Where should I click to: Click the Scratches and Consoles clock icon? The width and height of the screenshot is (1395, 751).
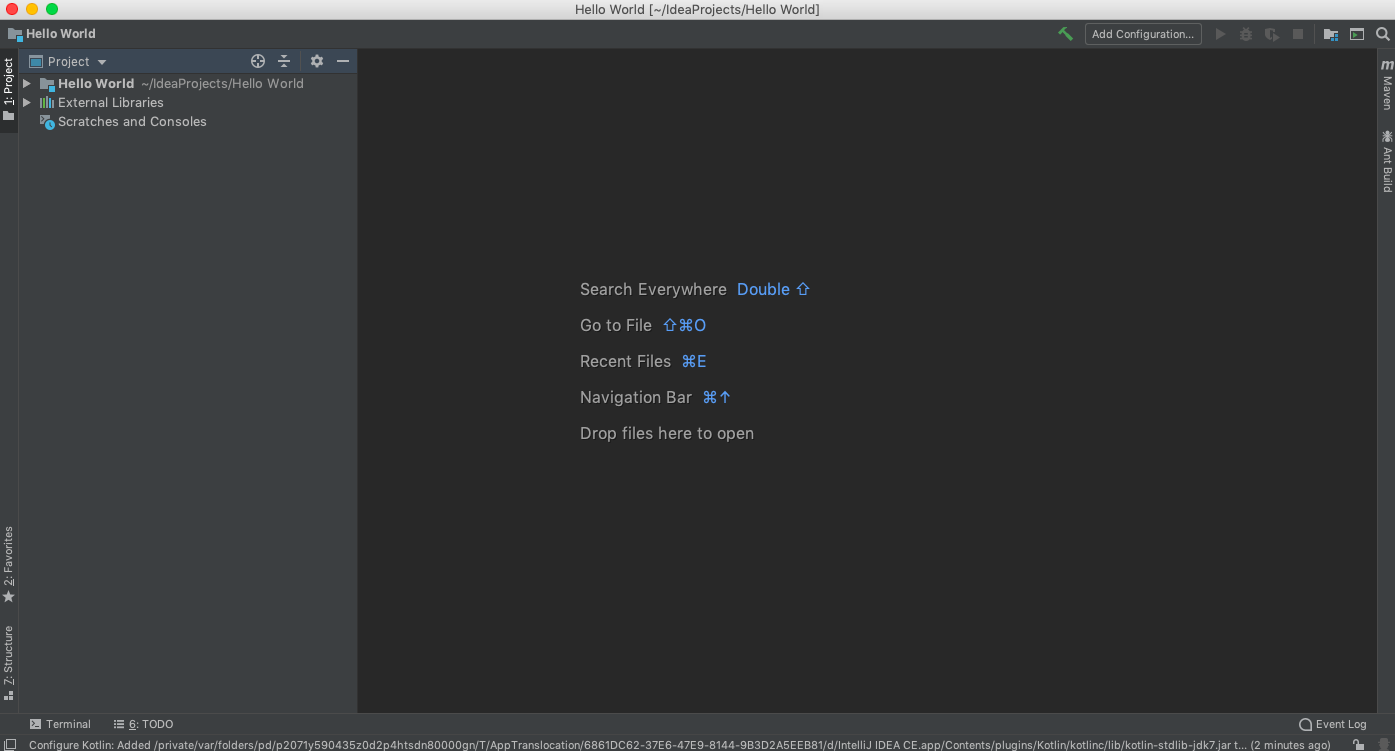(x=47, y=122)
